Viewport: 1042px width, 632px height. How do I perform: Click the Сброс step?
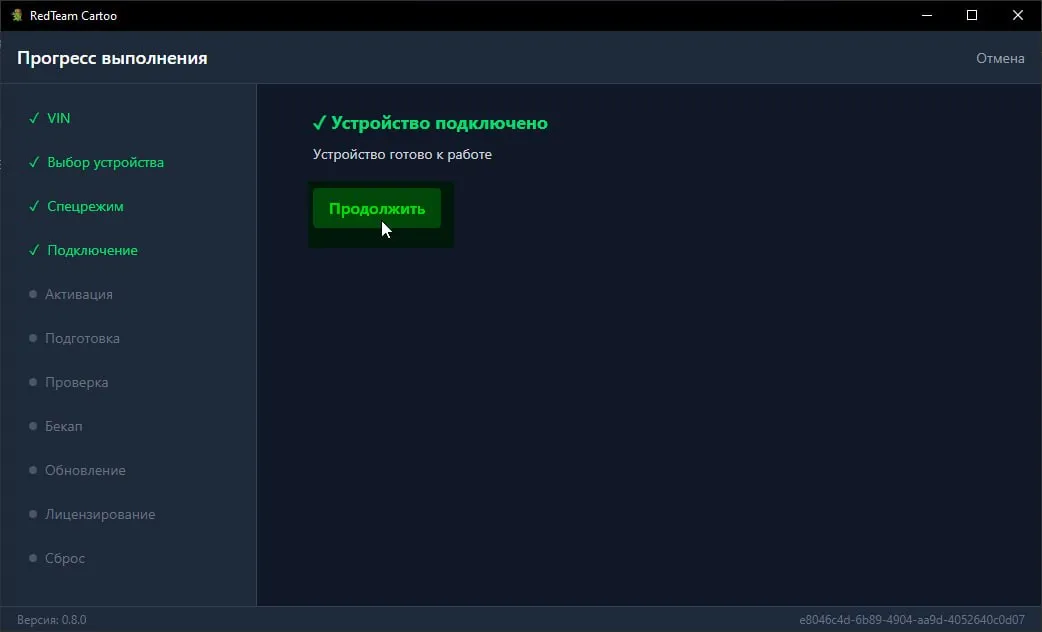[x=64, y=558]
